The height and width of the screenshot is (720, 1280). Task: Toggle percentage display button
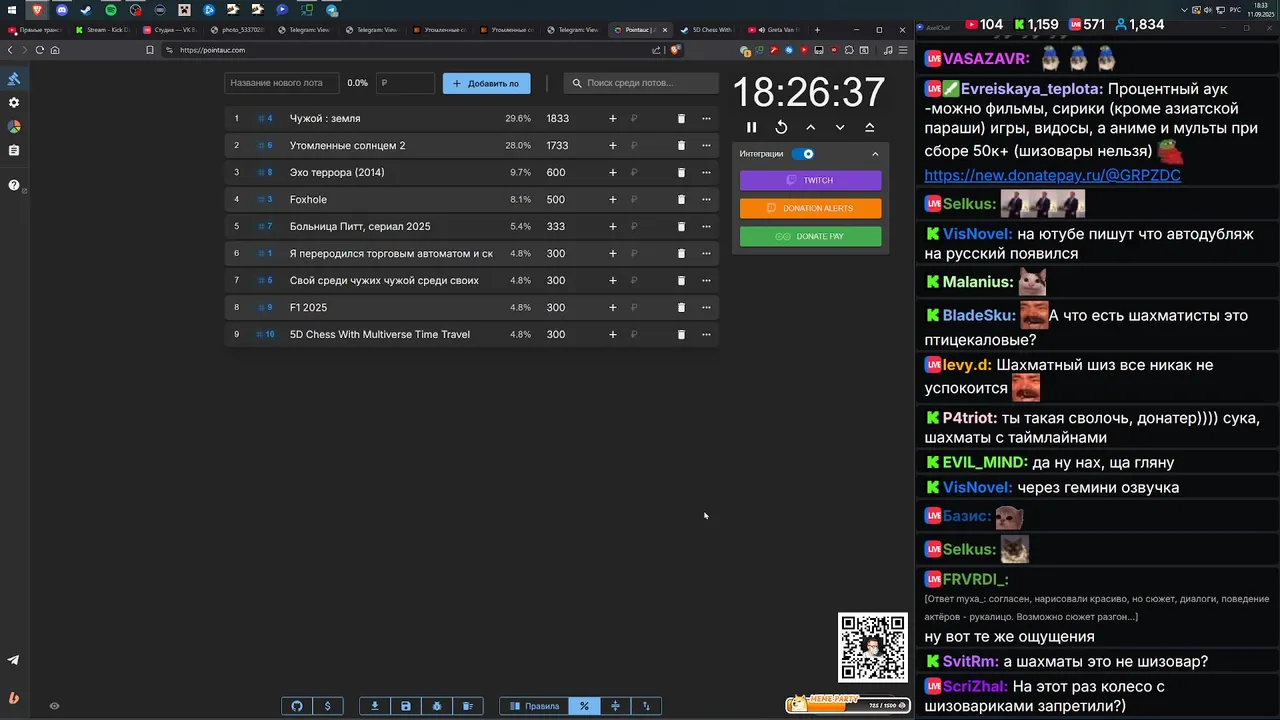[584, 706]
